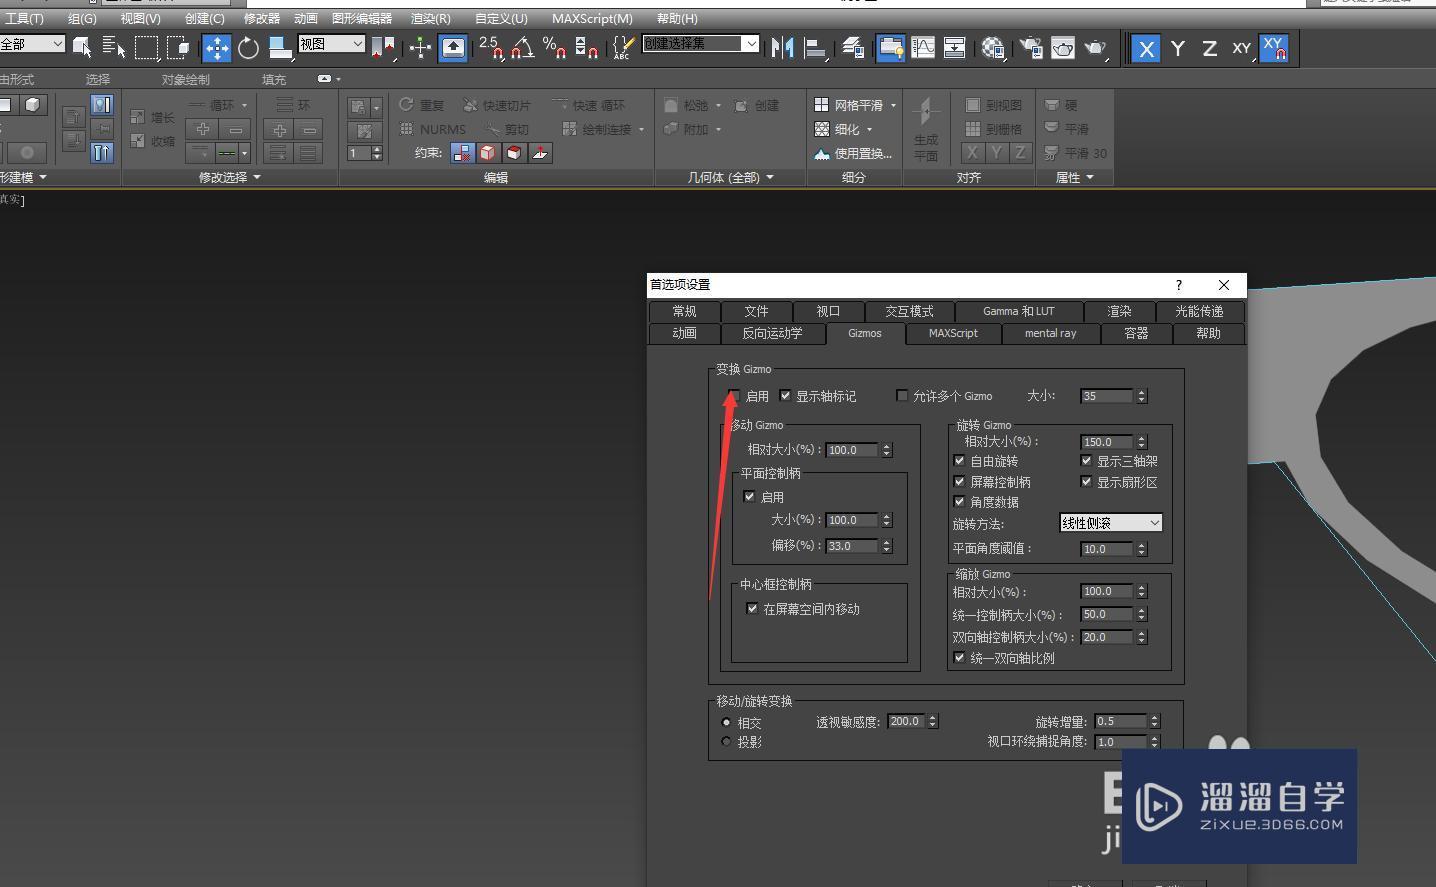The image size is (1436, 887).
Task: Click the 透视敏感度 value field
Action: tap(906, 721)
